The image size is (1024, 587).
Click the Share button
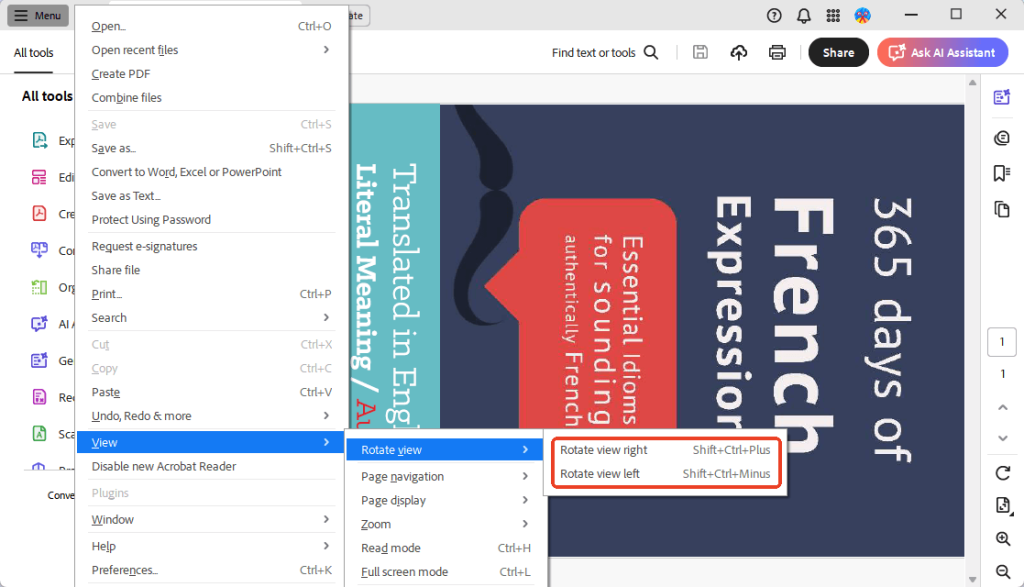coord(838,53)
